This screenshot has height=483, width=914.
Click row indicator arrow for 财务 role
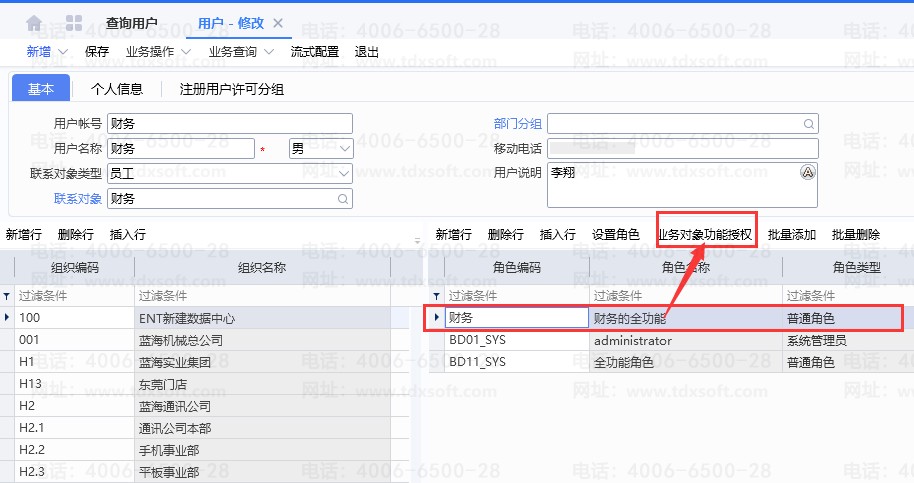point(437,318)
